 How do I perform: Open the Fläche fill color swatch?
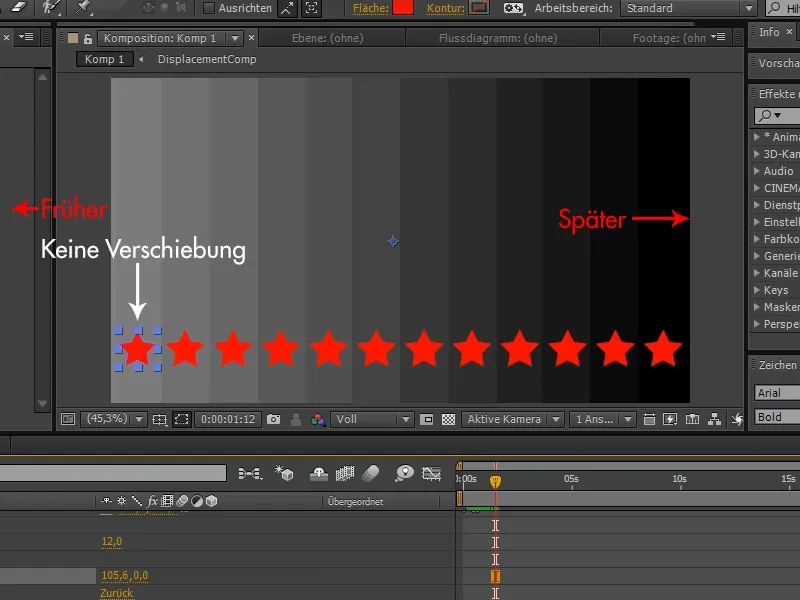pos(403,8)
